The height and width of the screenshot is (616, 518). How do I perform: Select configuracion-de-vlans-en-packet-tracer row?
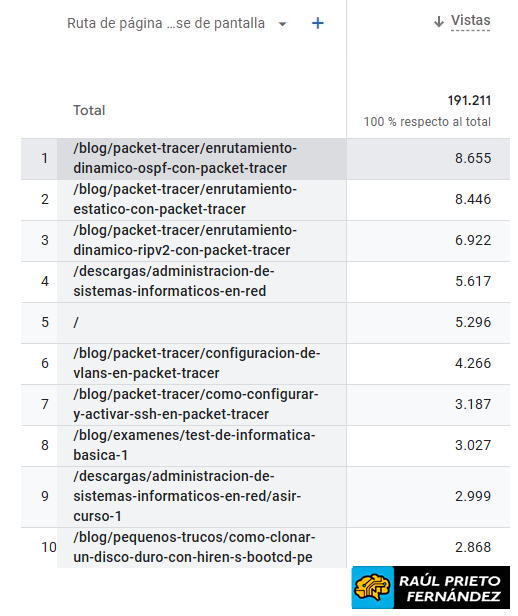pyautogui.click(x=196, y=363)
